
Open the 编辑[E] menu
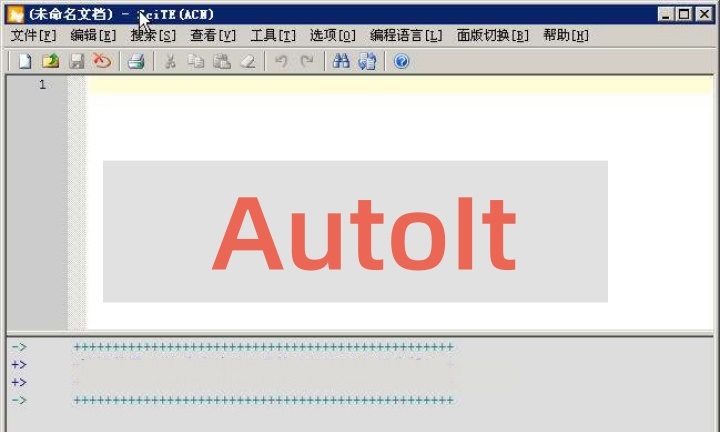(x=93, y=35)
